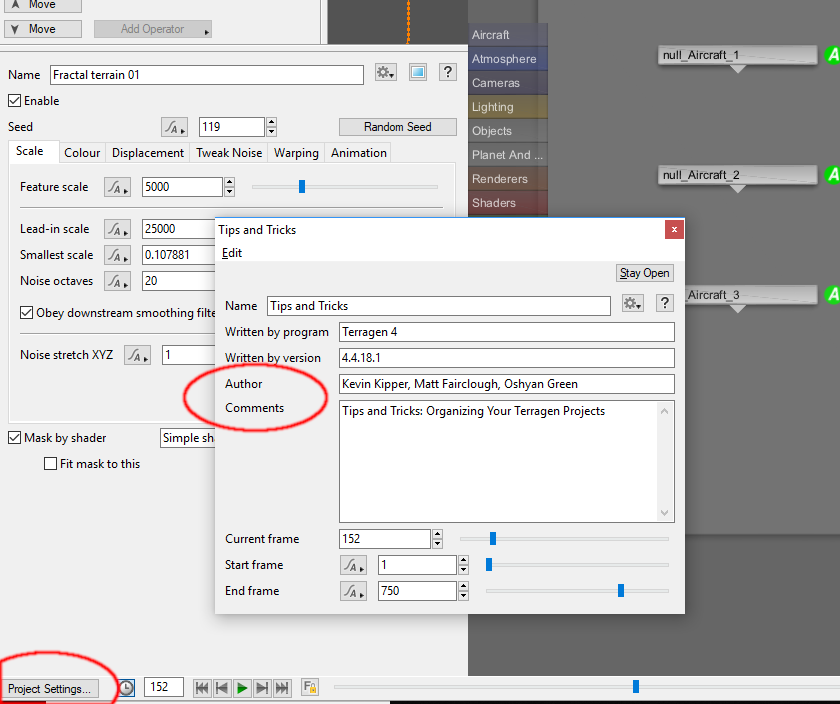Click the Mask by shader field
The height and width of the screenshot is (704, 840).
(x=188, y=438)
